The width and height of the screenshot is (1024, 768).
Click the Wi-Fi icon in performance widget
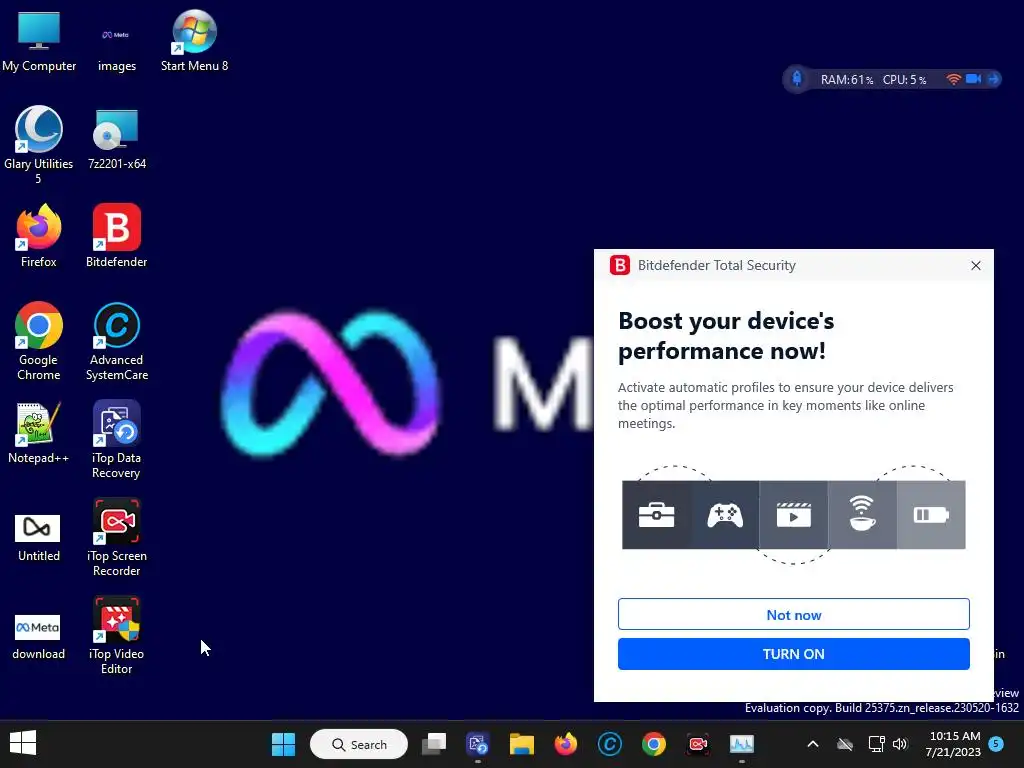(953, 79)
